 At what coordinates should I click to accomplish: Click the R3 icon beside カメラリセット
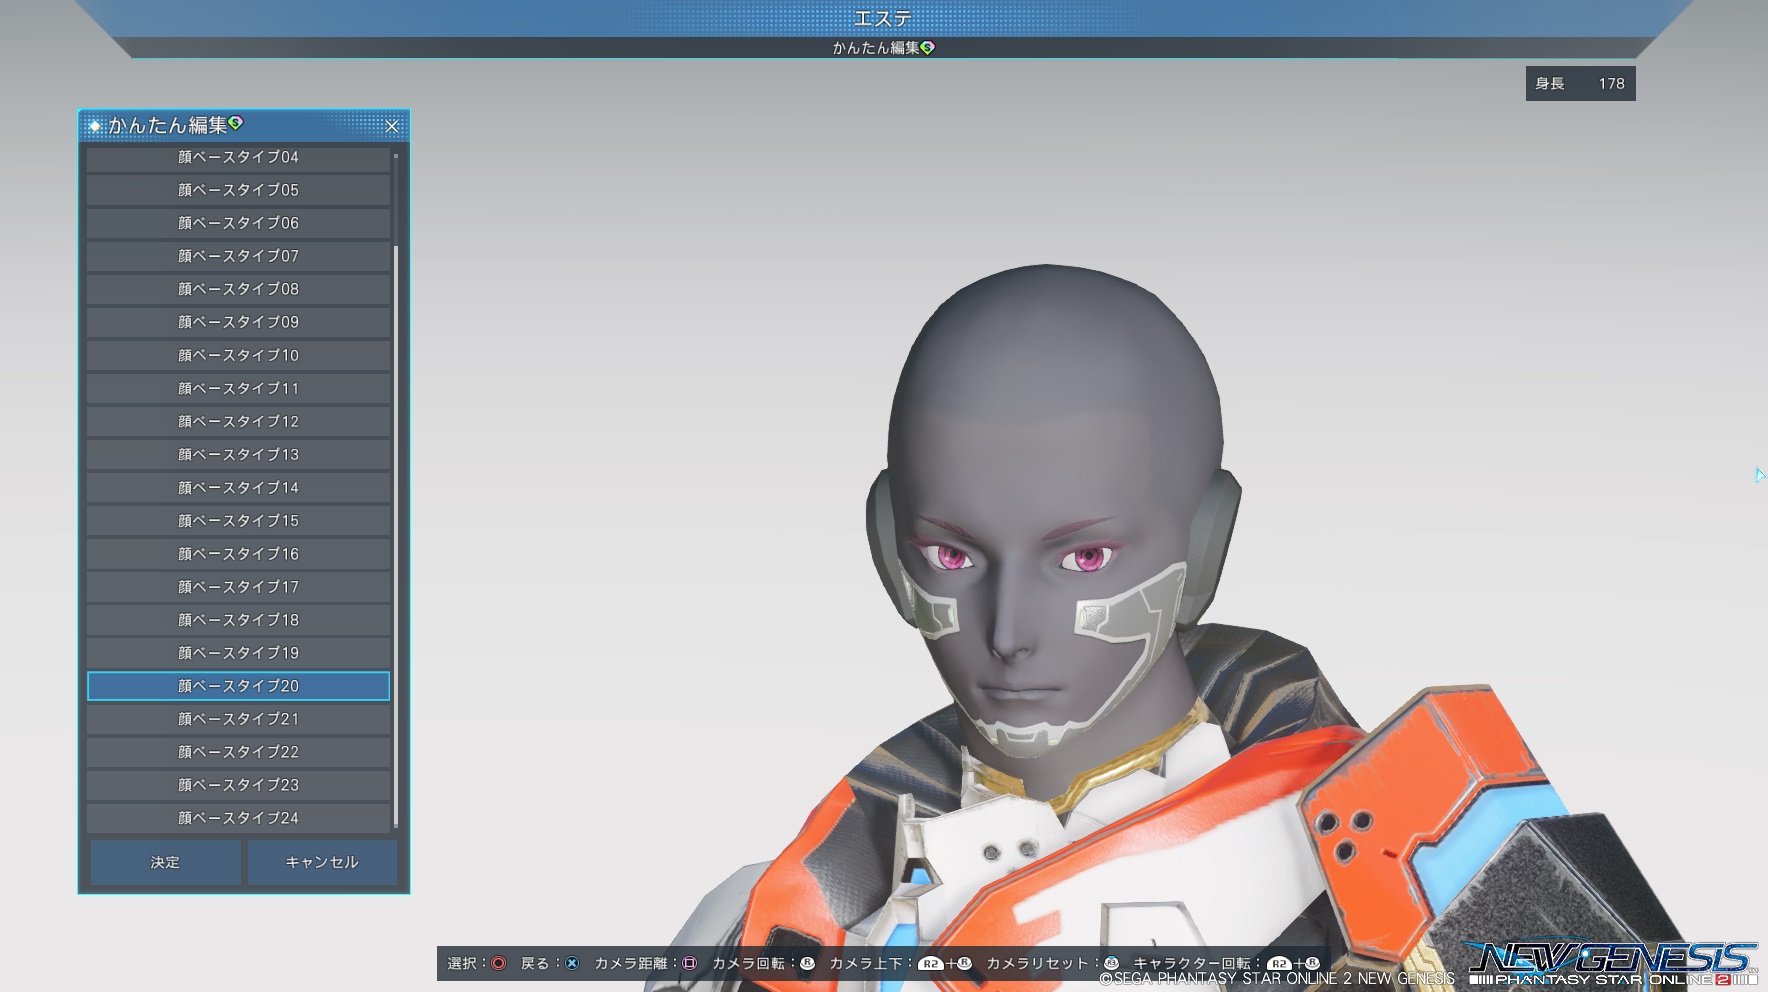point(1111,963)
